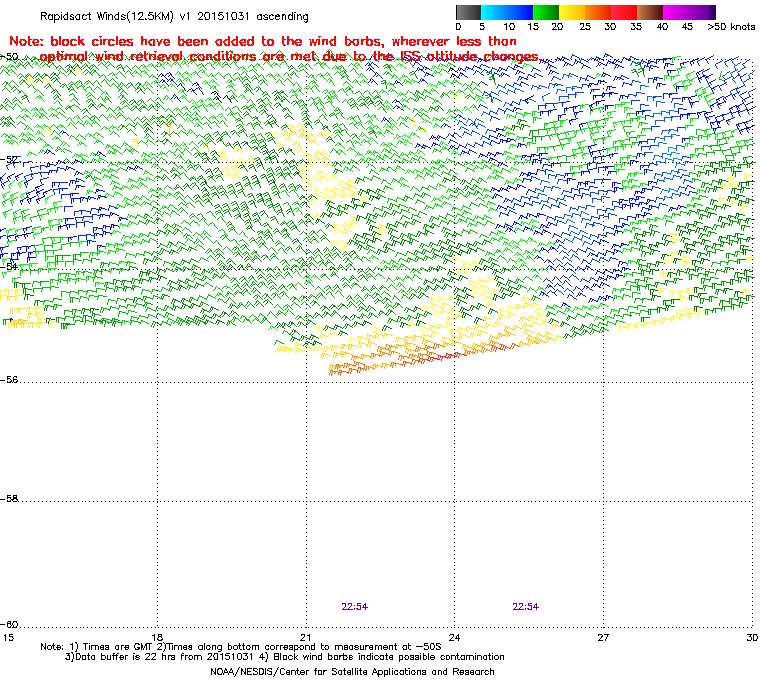Click the "27" longitude axis label
Image resolution: width=760 pixels, height=688 pixels.
(603, 637)
